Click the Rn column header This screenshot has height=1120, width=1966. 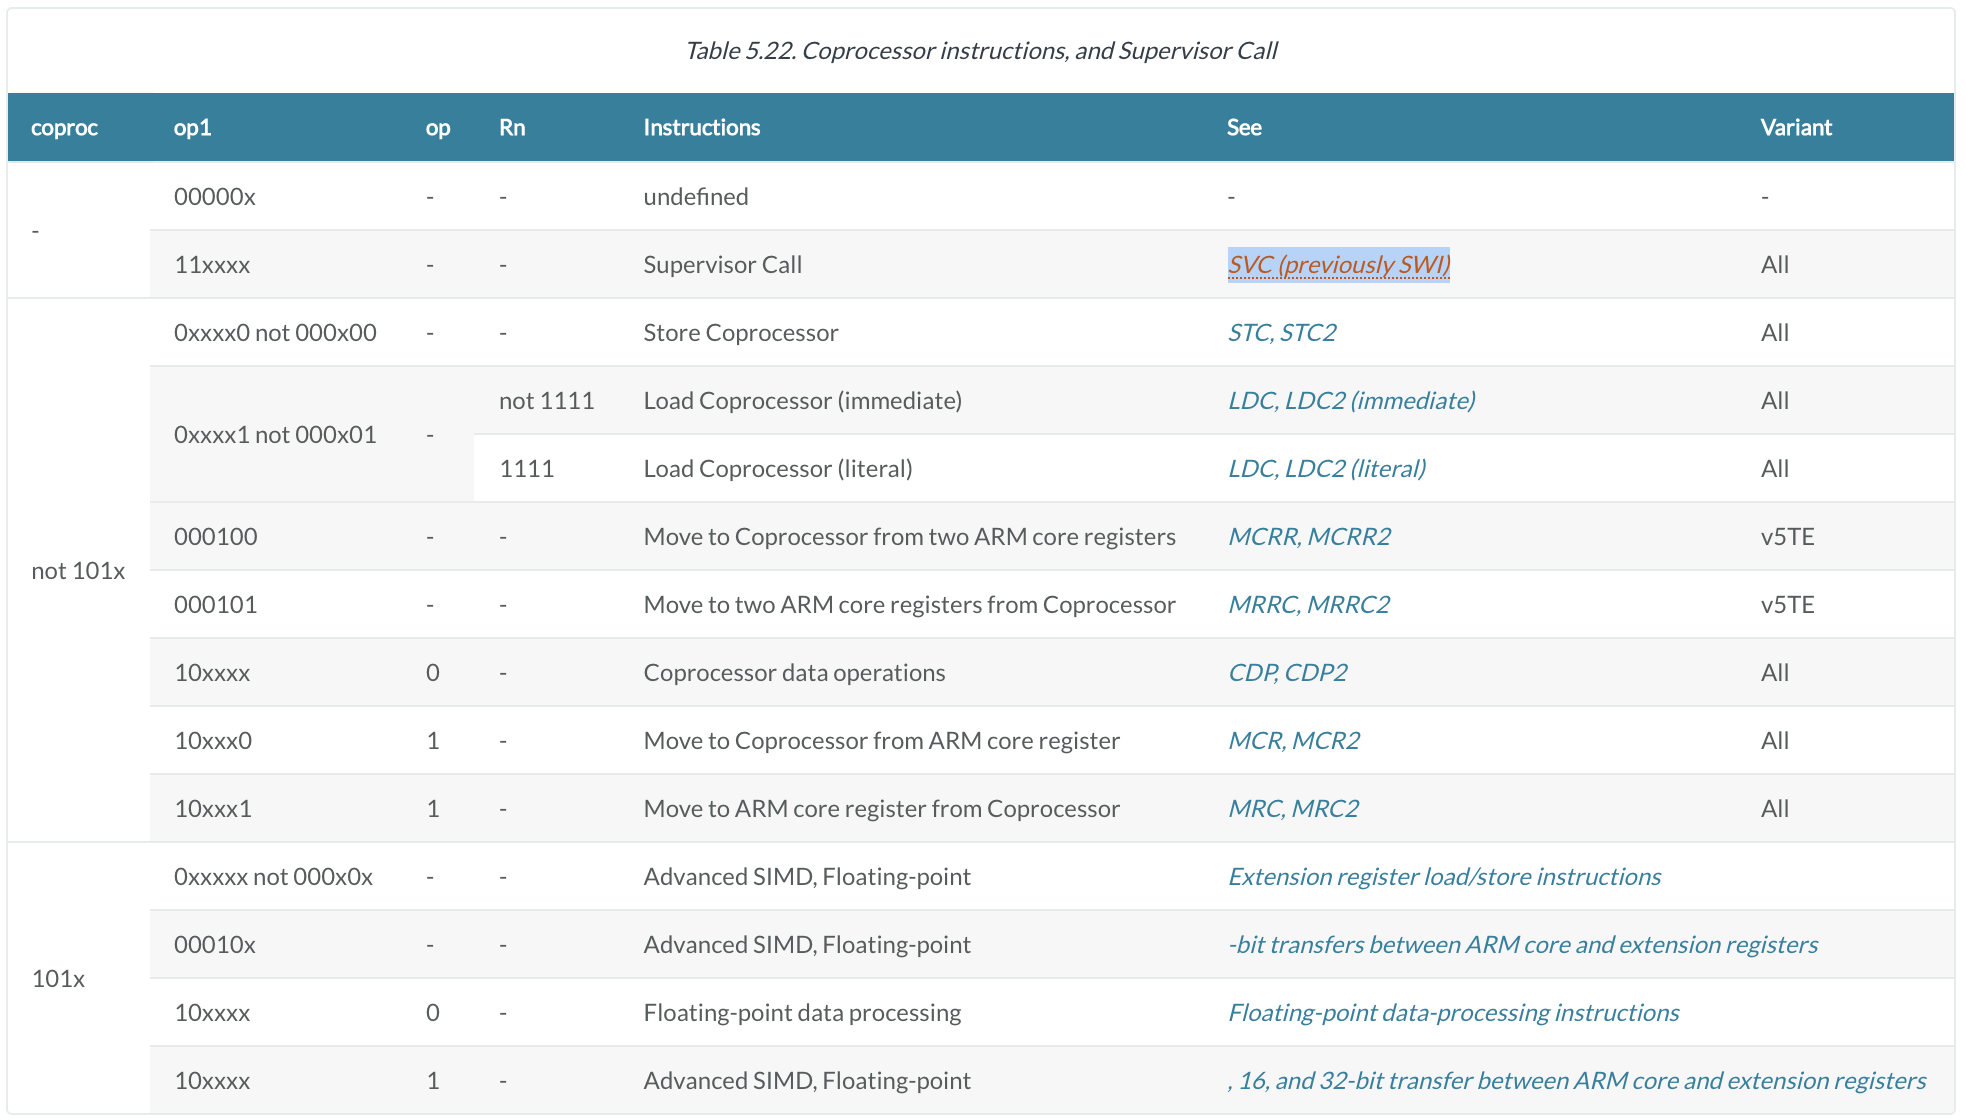pyautogui.click(x=512, y=128)
